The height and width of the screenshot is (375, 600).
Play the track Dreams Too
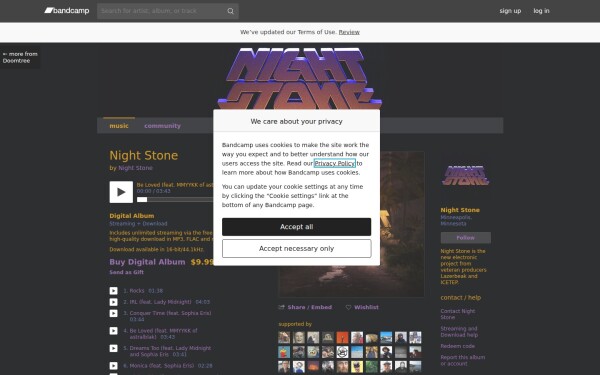(x=114, y=348)
